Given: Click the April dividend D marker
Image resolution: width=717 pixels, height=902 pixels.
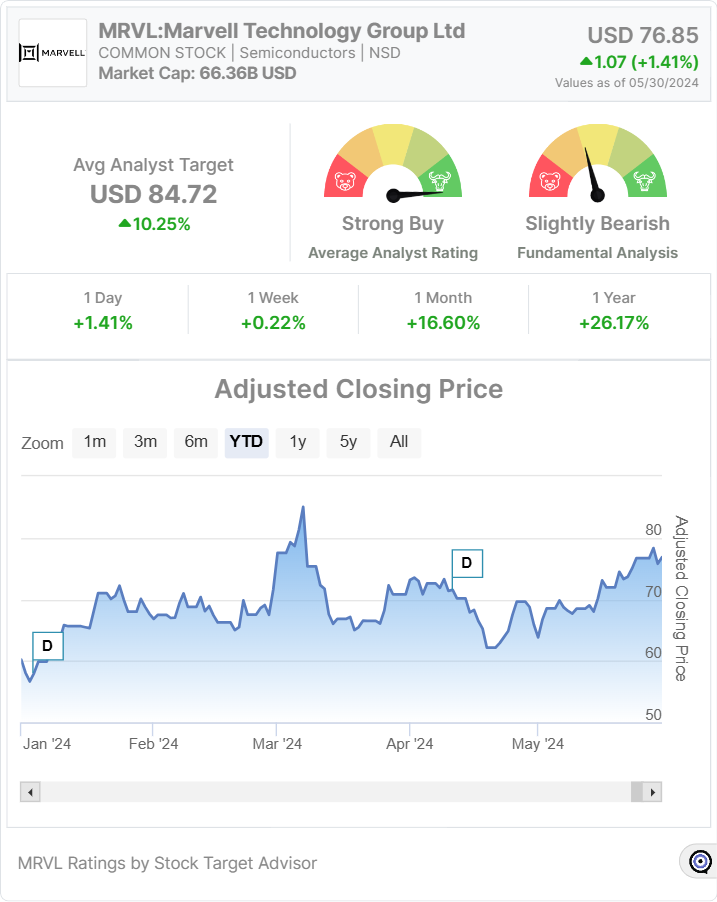Looking at the screenshot, I should [467, 564].
